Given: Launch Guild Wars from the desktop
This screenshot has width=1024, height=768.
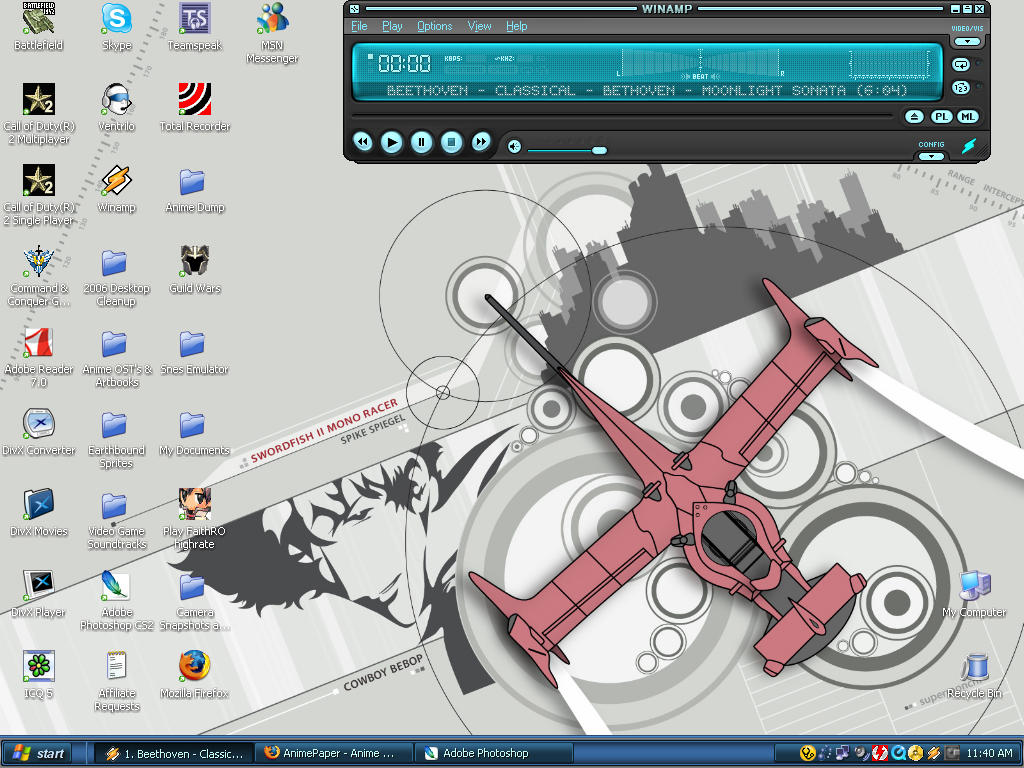Looking at the screenshot, I should point(195,269).
